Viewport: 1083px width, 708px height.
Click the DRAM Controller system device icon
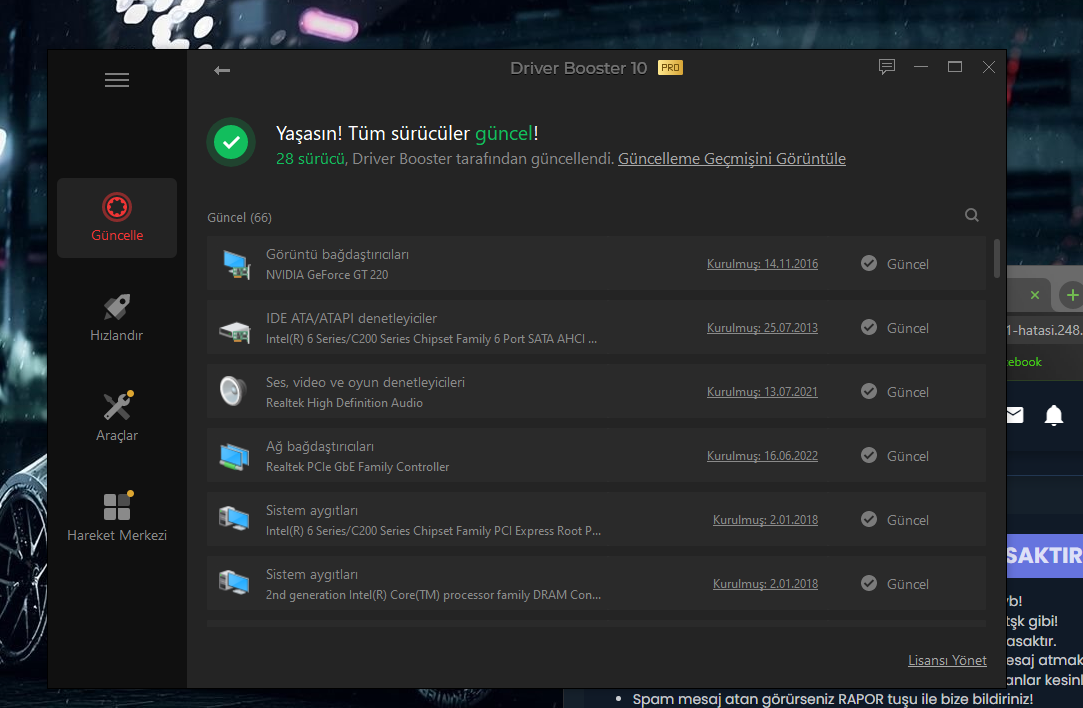click(x=235, y=584)
